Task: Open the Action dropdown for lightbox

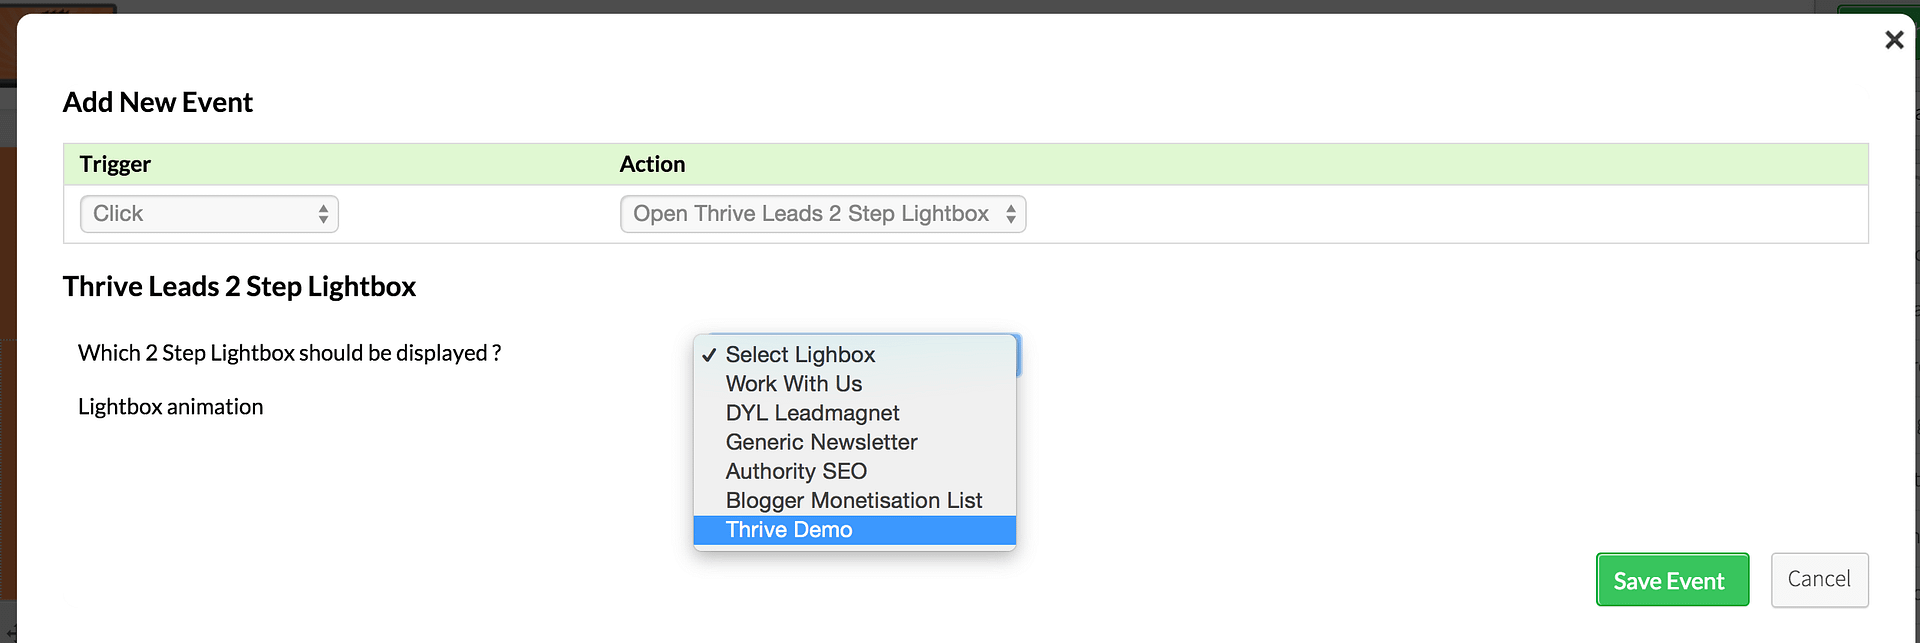Action: coord(823,214)
